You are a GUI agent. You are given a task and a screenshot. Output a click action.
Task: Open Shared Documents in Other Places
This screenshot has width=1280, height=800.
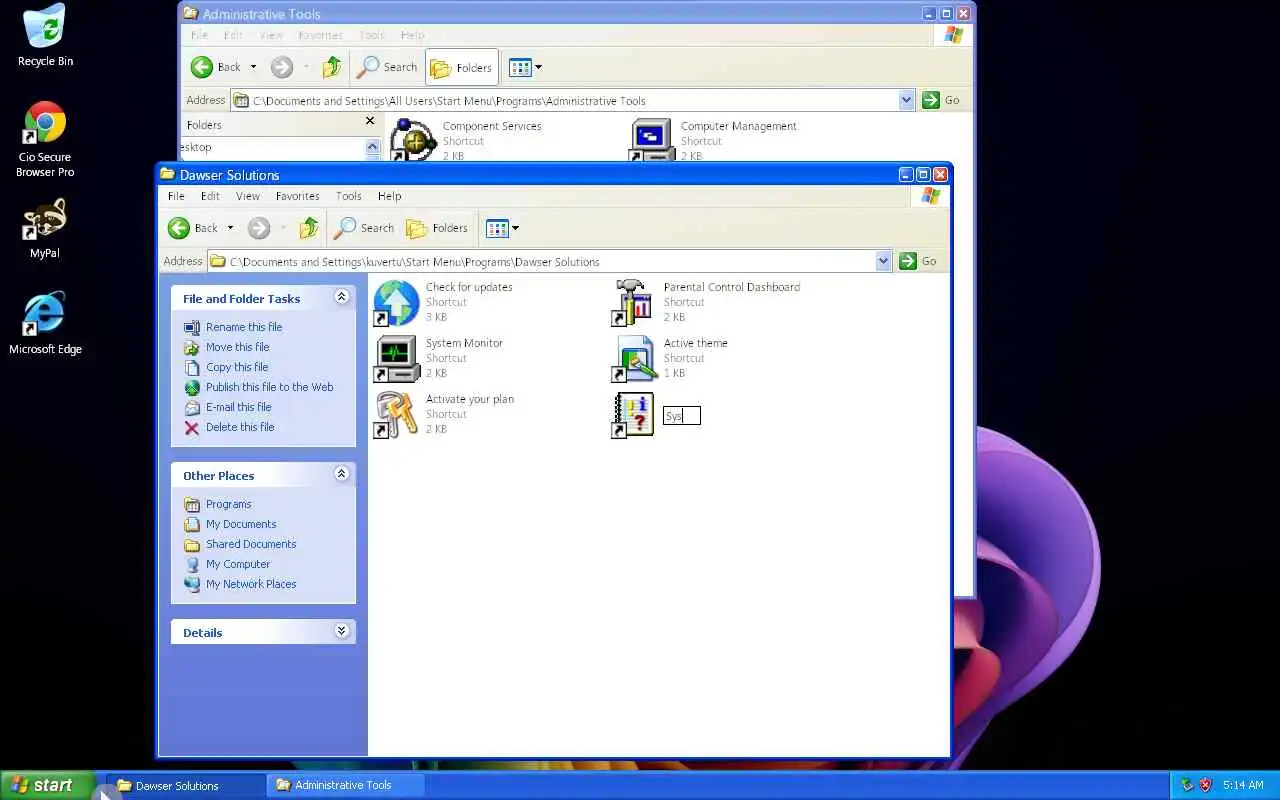[251, 544]
